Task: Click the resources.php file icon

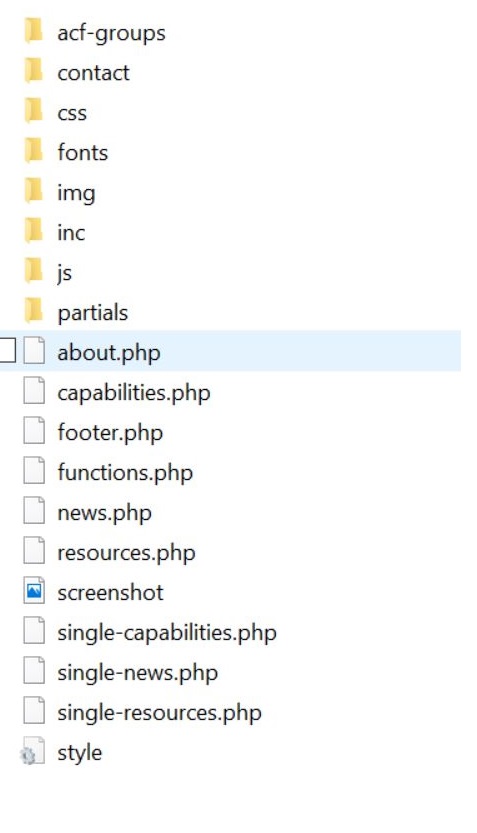Action: click(x=34, y=551)
